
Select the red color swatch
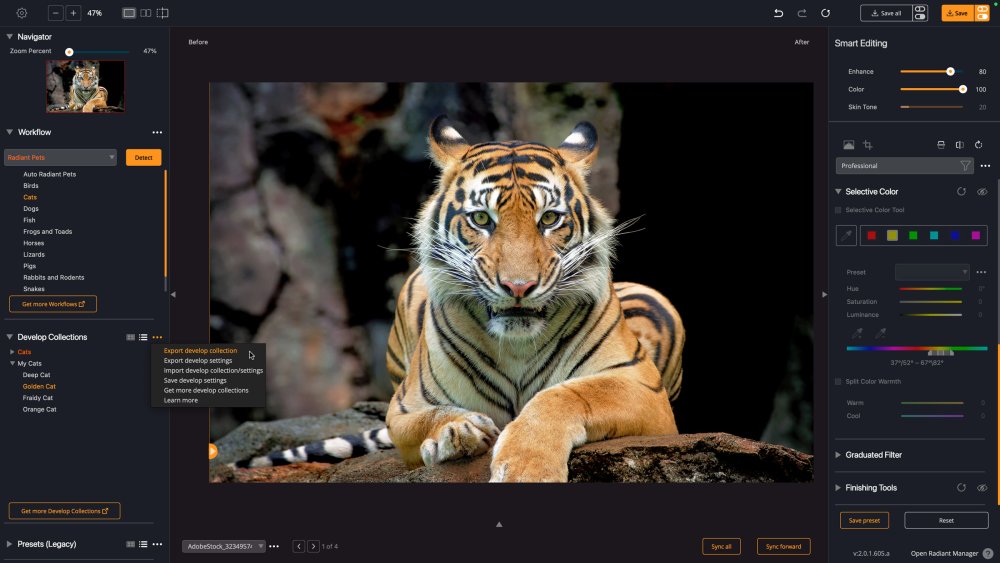coord(871,235)
